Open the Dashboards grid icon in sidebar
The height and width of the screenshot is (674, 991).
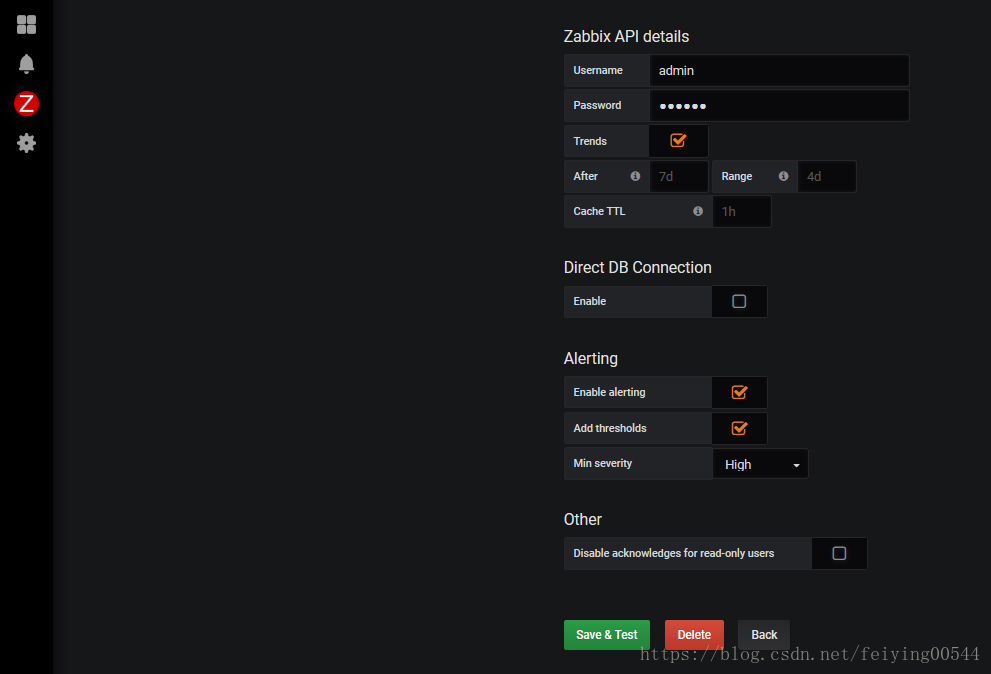[x=27, y=25]
